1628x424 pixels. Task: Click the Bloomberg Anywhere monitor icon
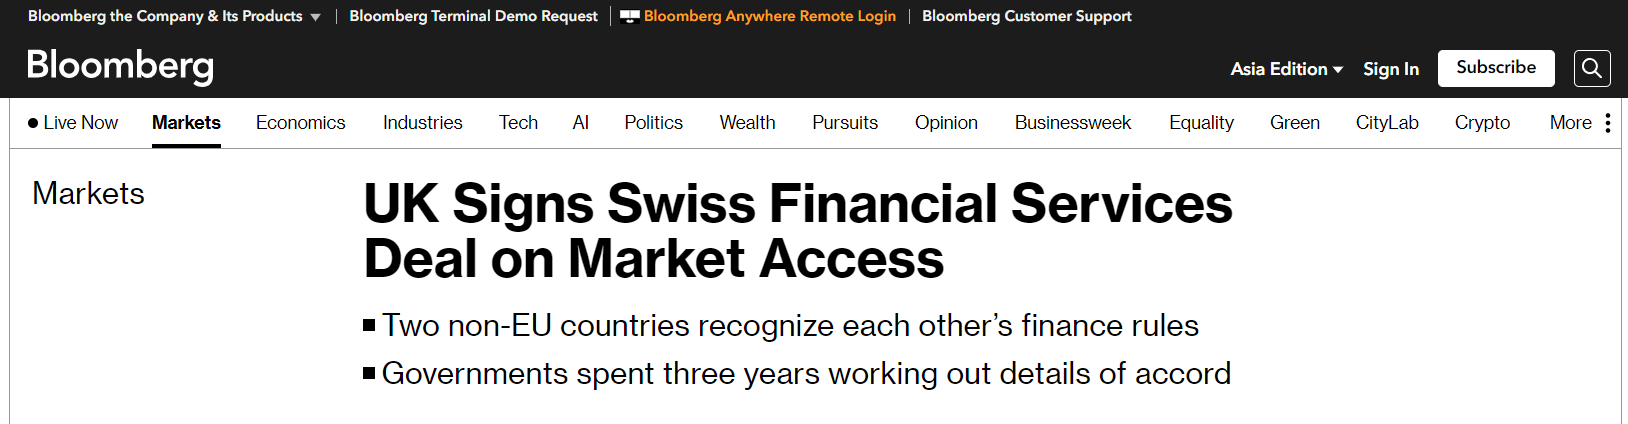[x=629, y=16]
